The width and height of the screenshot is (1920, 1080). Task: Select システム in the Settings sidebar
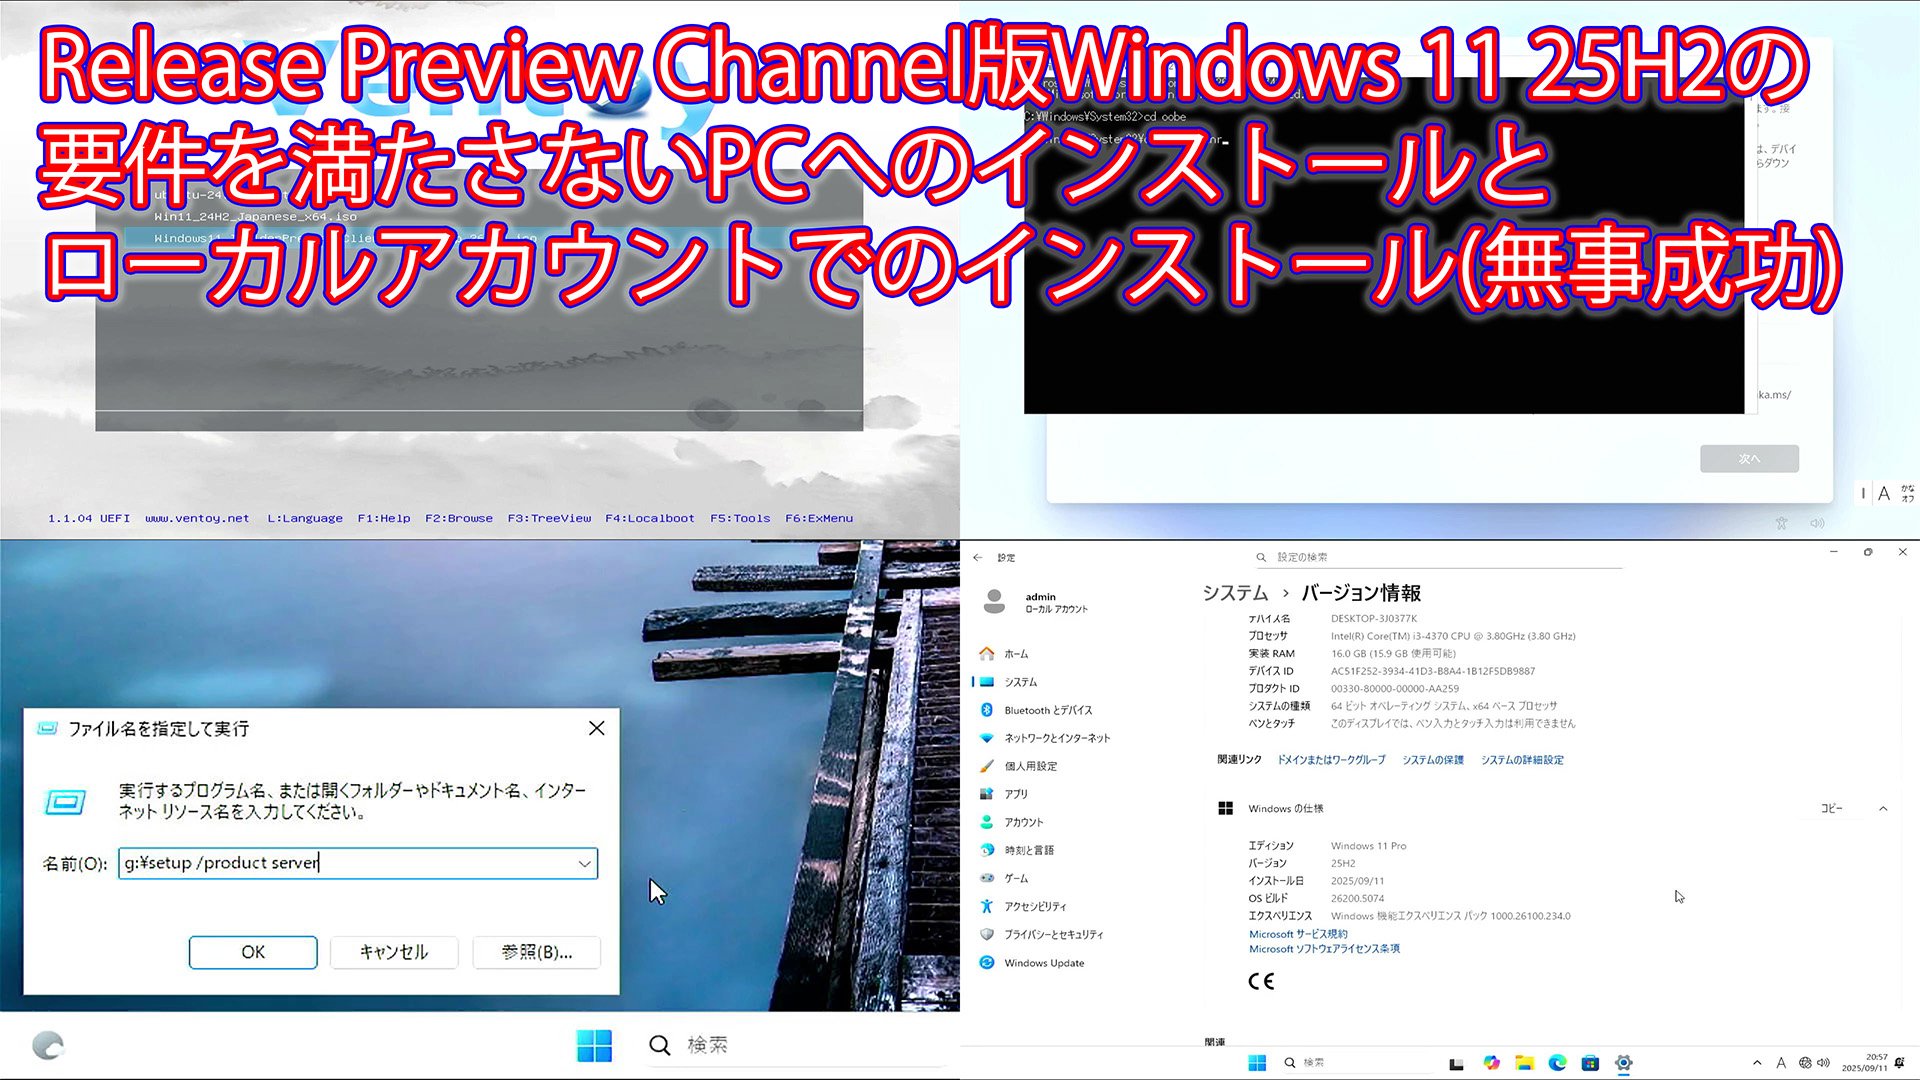(1009, 682)
